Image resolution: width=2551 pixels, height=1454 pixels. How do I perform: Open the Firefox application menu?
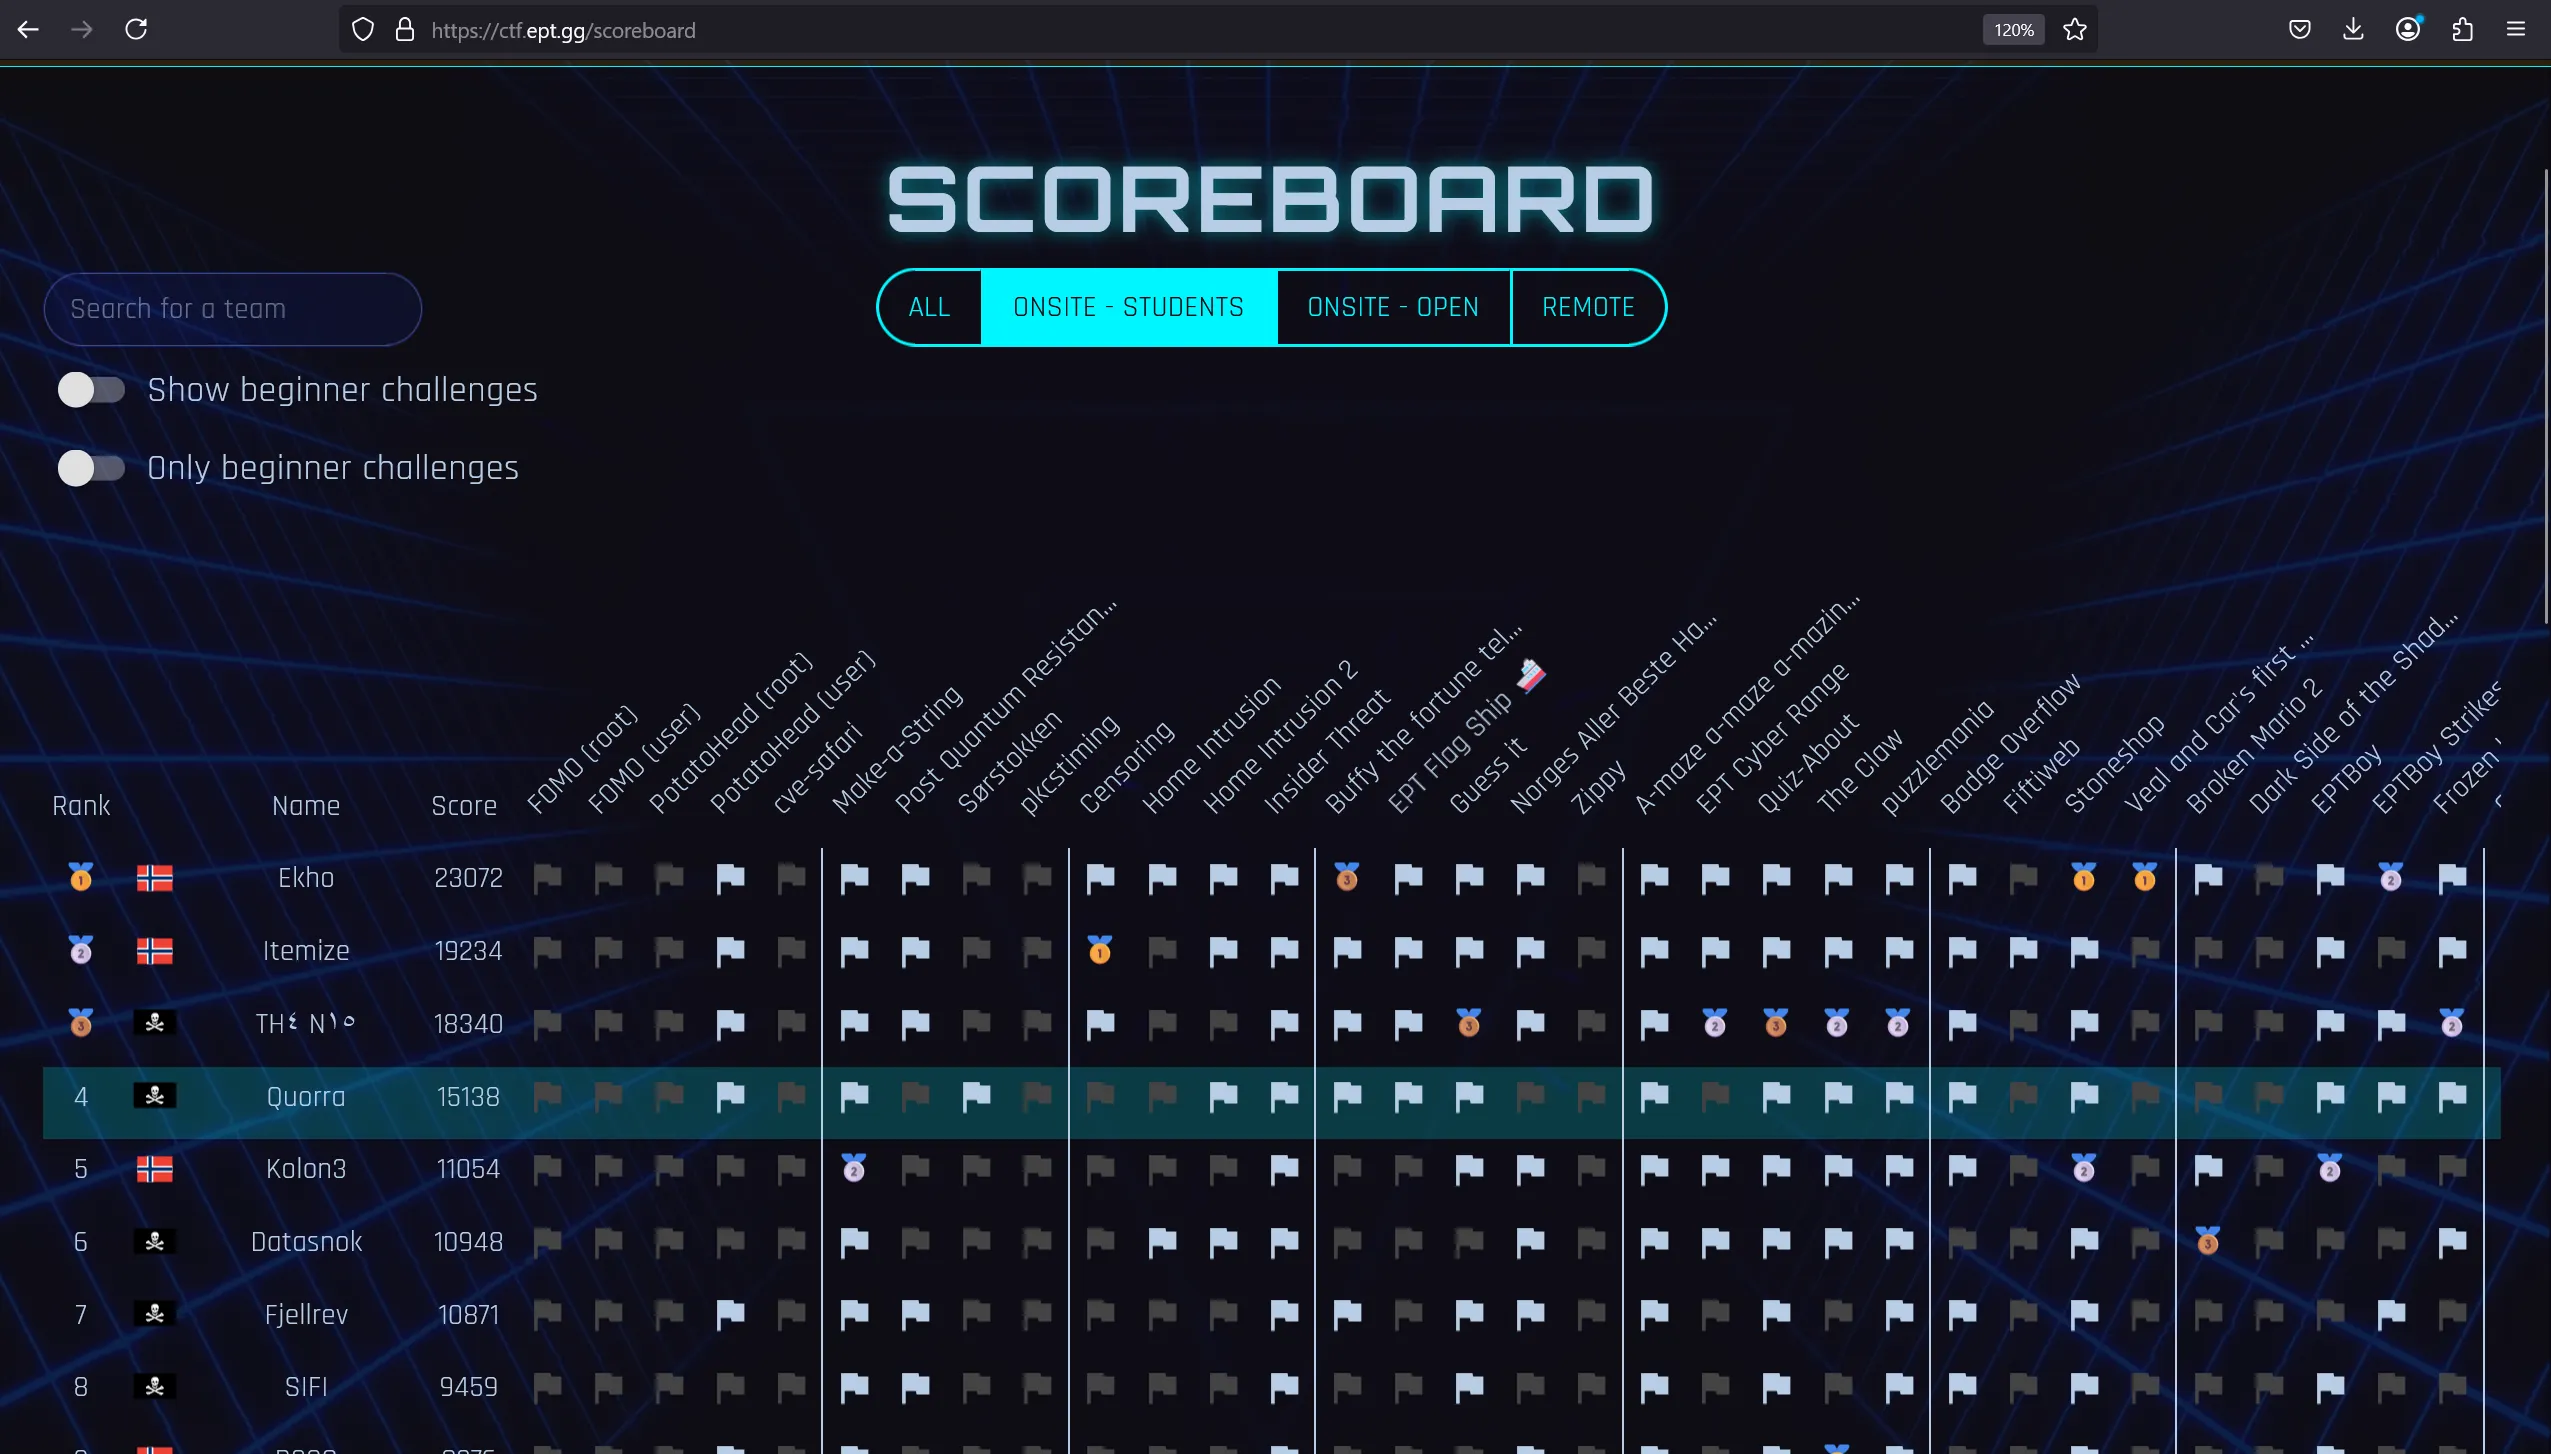tap(2518, 29)
